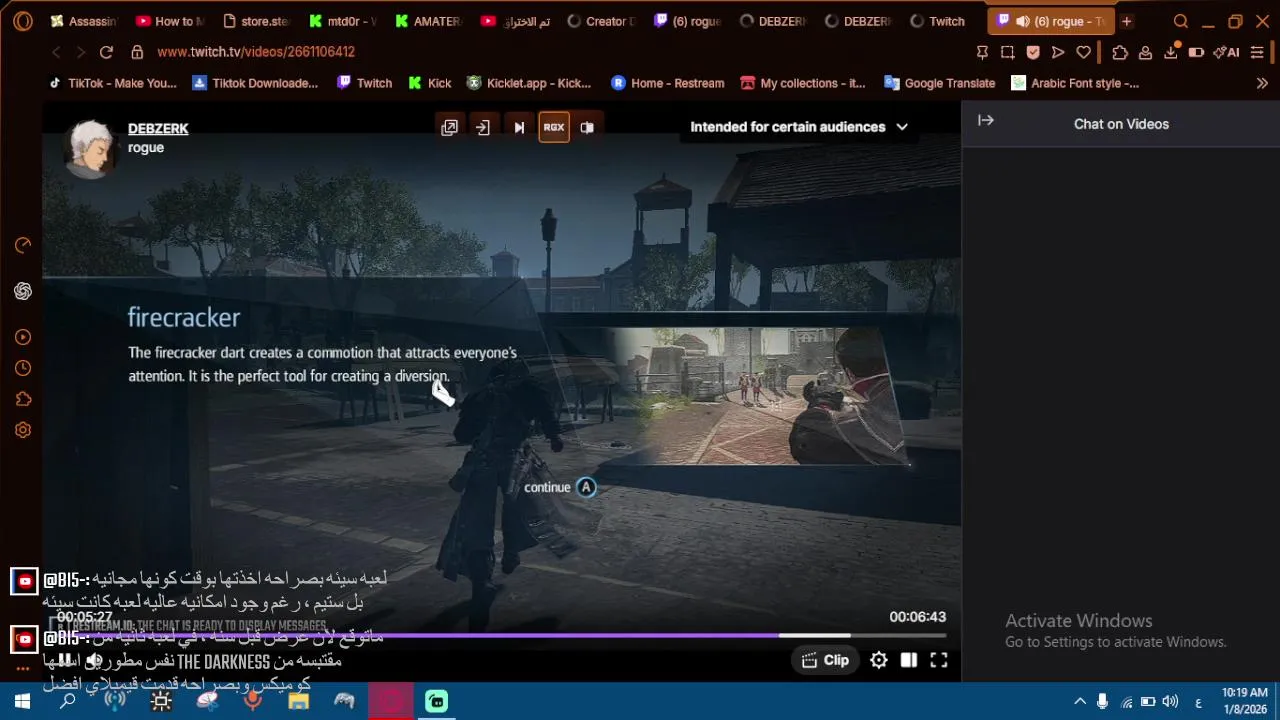
Task: Open the sidebar player icon
Action: coord(23,337)
